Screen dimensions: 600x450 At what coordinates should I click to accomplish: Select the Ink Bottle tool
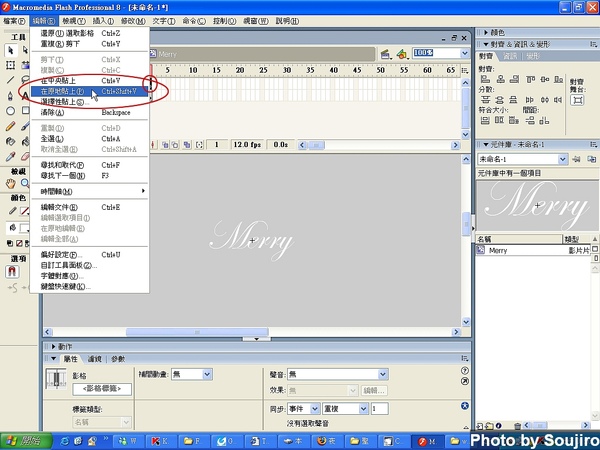tap(10, 142)
